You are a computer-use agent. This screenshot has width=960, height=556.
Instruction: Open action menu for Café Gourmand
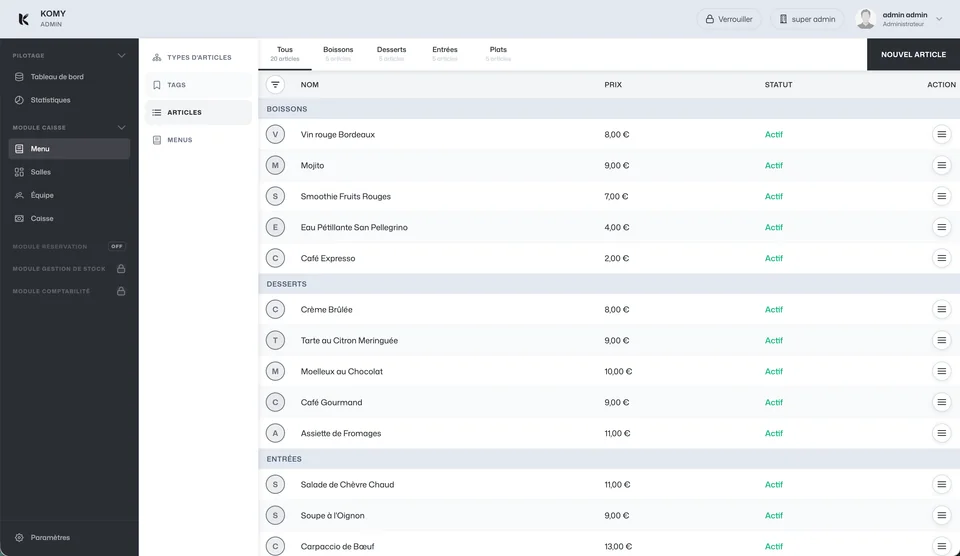pos(942,402)
